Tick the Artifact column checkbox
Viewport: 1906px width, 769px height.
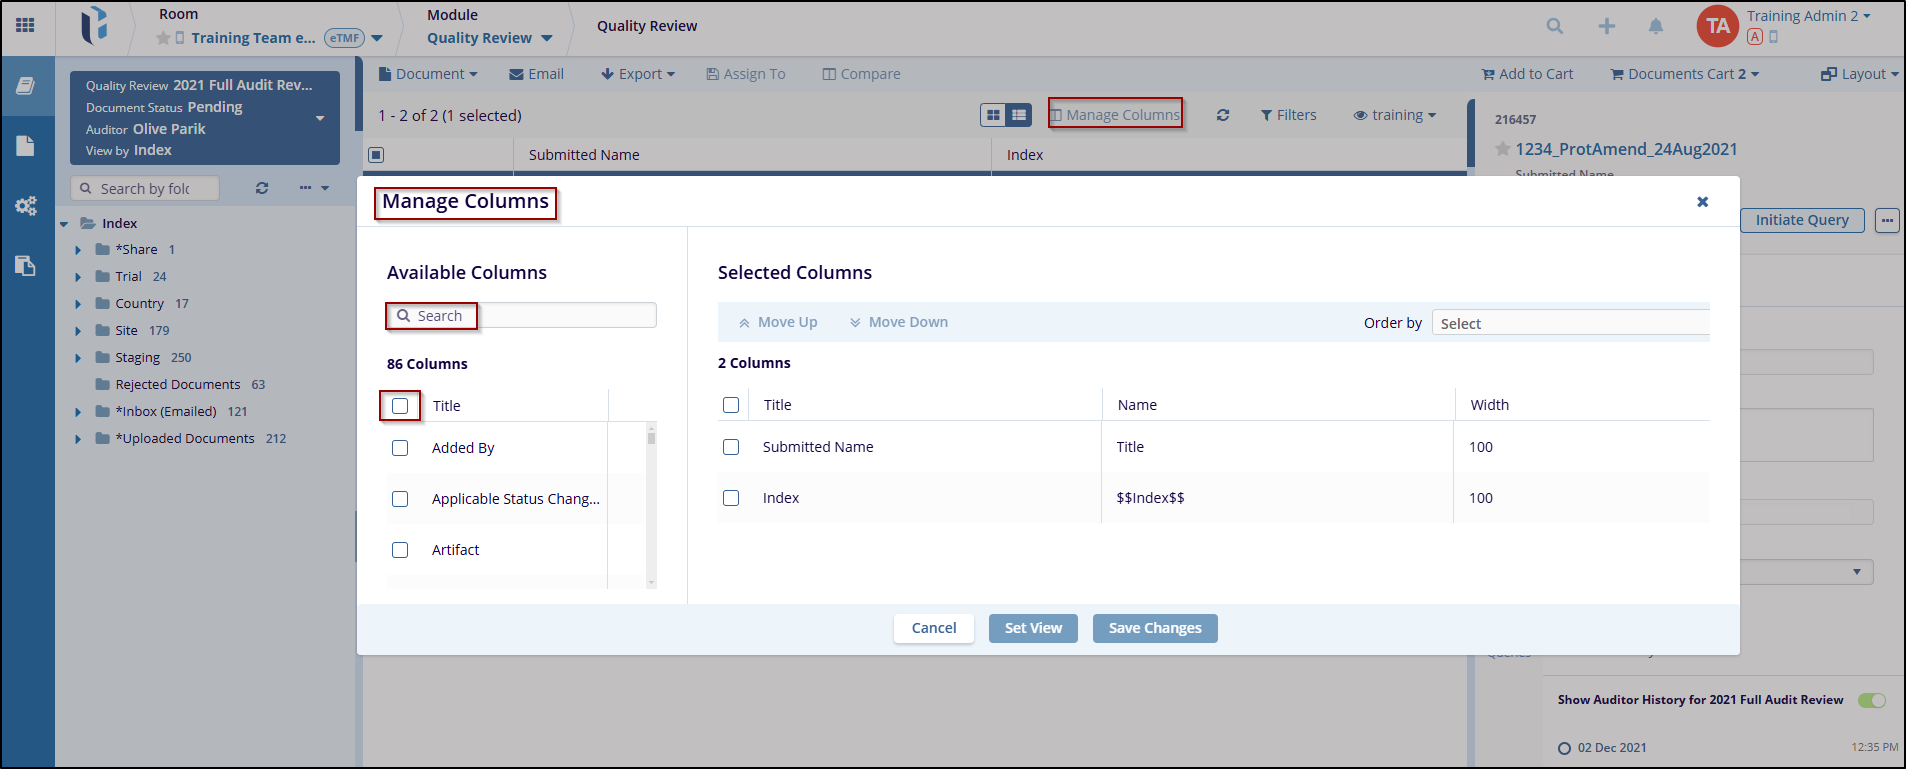(400, 550)
